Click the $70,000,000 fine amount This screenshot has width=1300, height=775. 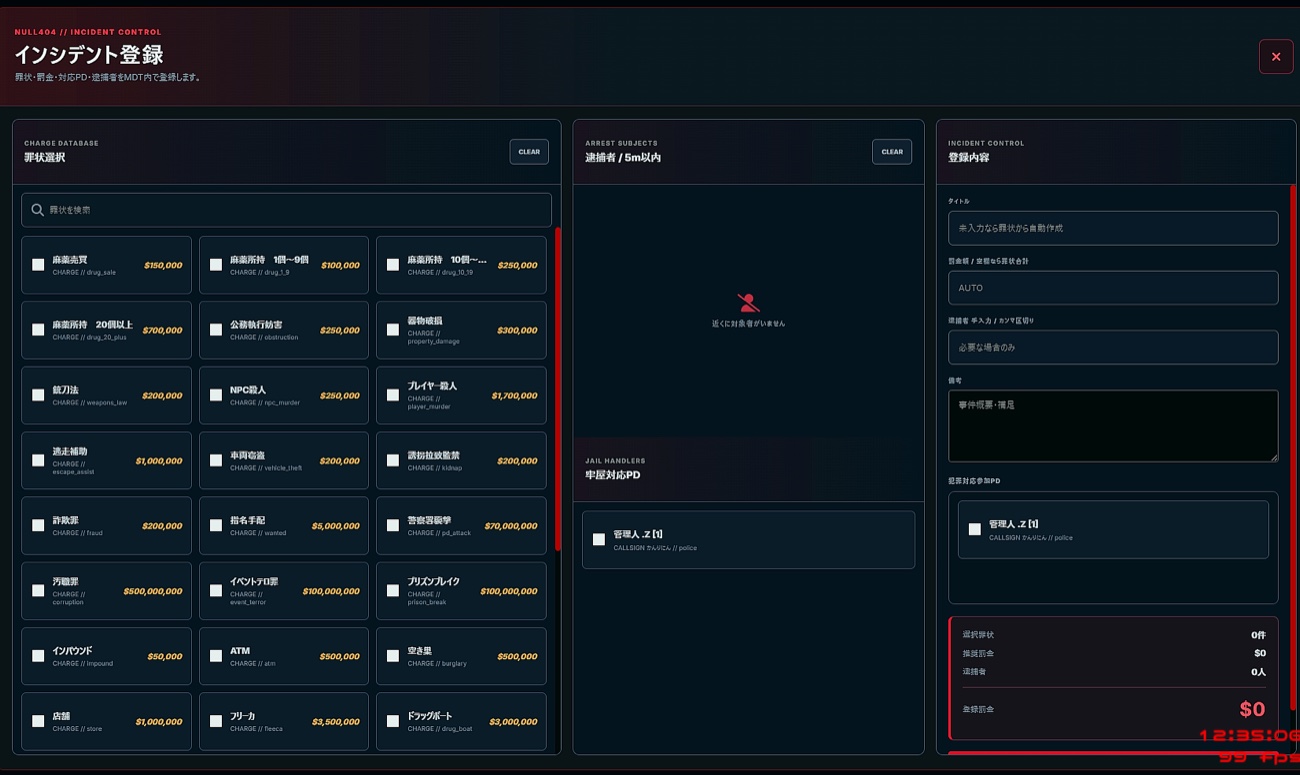point(511,526)
